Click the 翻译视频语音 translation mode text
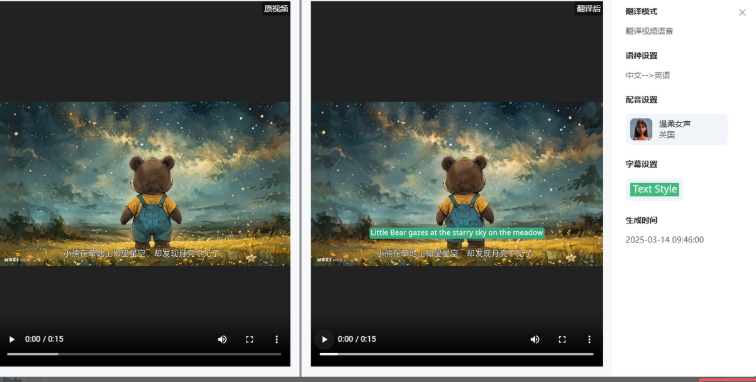 click(x=649, y=31)
